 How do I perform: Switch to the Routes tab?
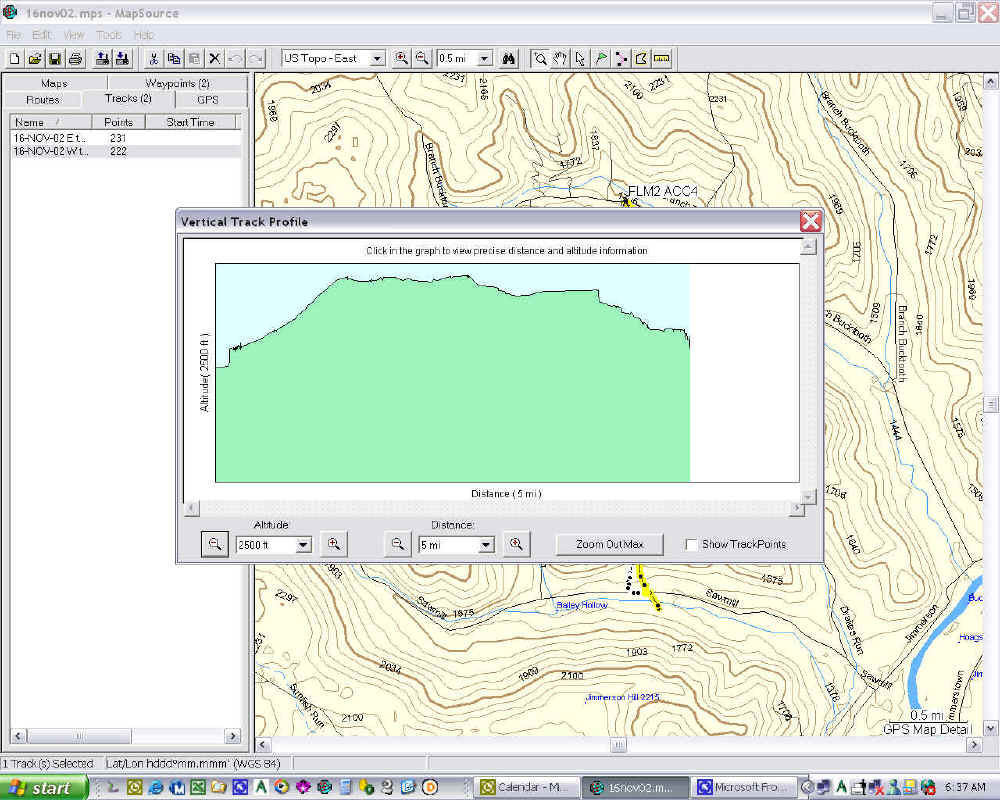(x=43, y=100)
